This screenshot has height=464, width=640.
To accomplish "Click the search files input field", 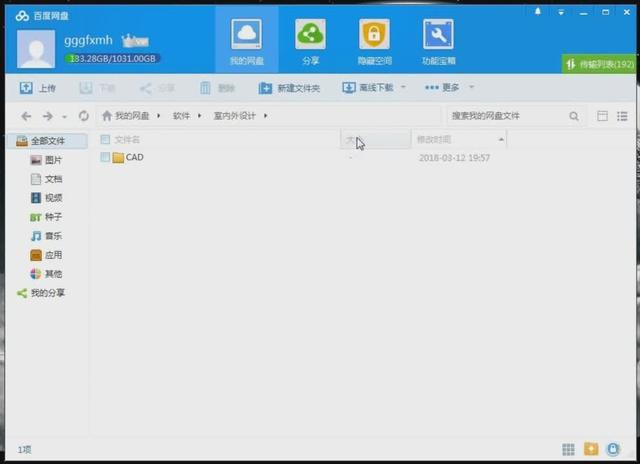I will click(506, 116).
